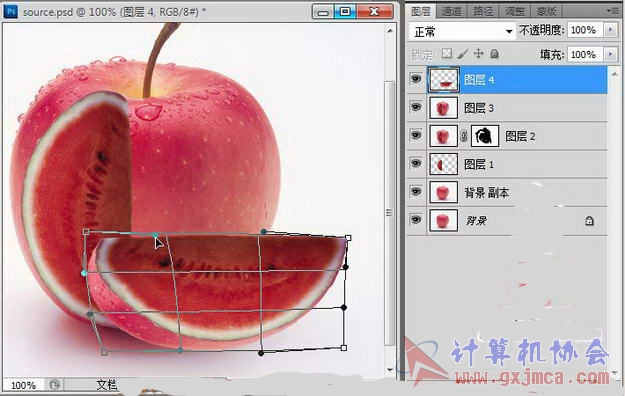Click the lock transparent pixels icon
Viewport: 625px width, 396px height.
click(x=447, y=53)
